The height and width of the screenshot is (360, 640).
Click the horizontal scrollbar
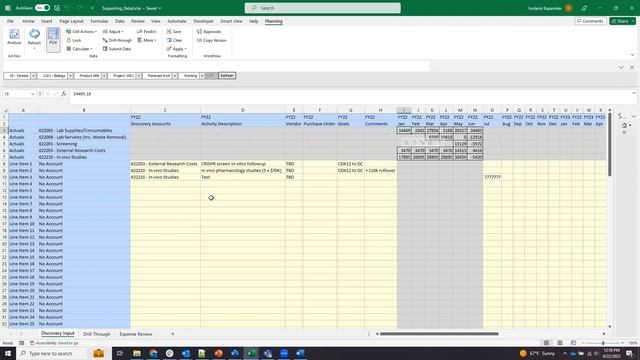pyautogui.click(x=439, y=334)
